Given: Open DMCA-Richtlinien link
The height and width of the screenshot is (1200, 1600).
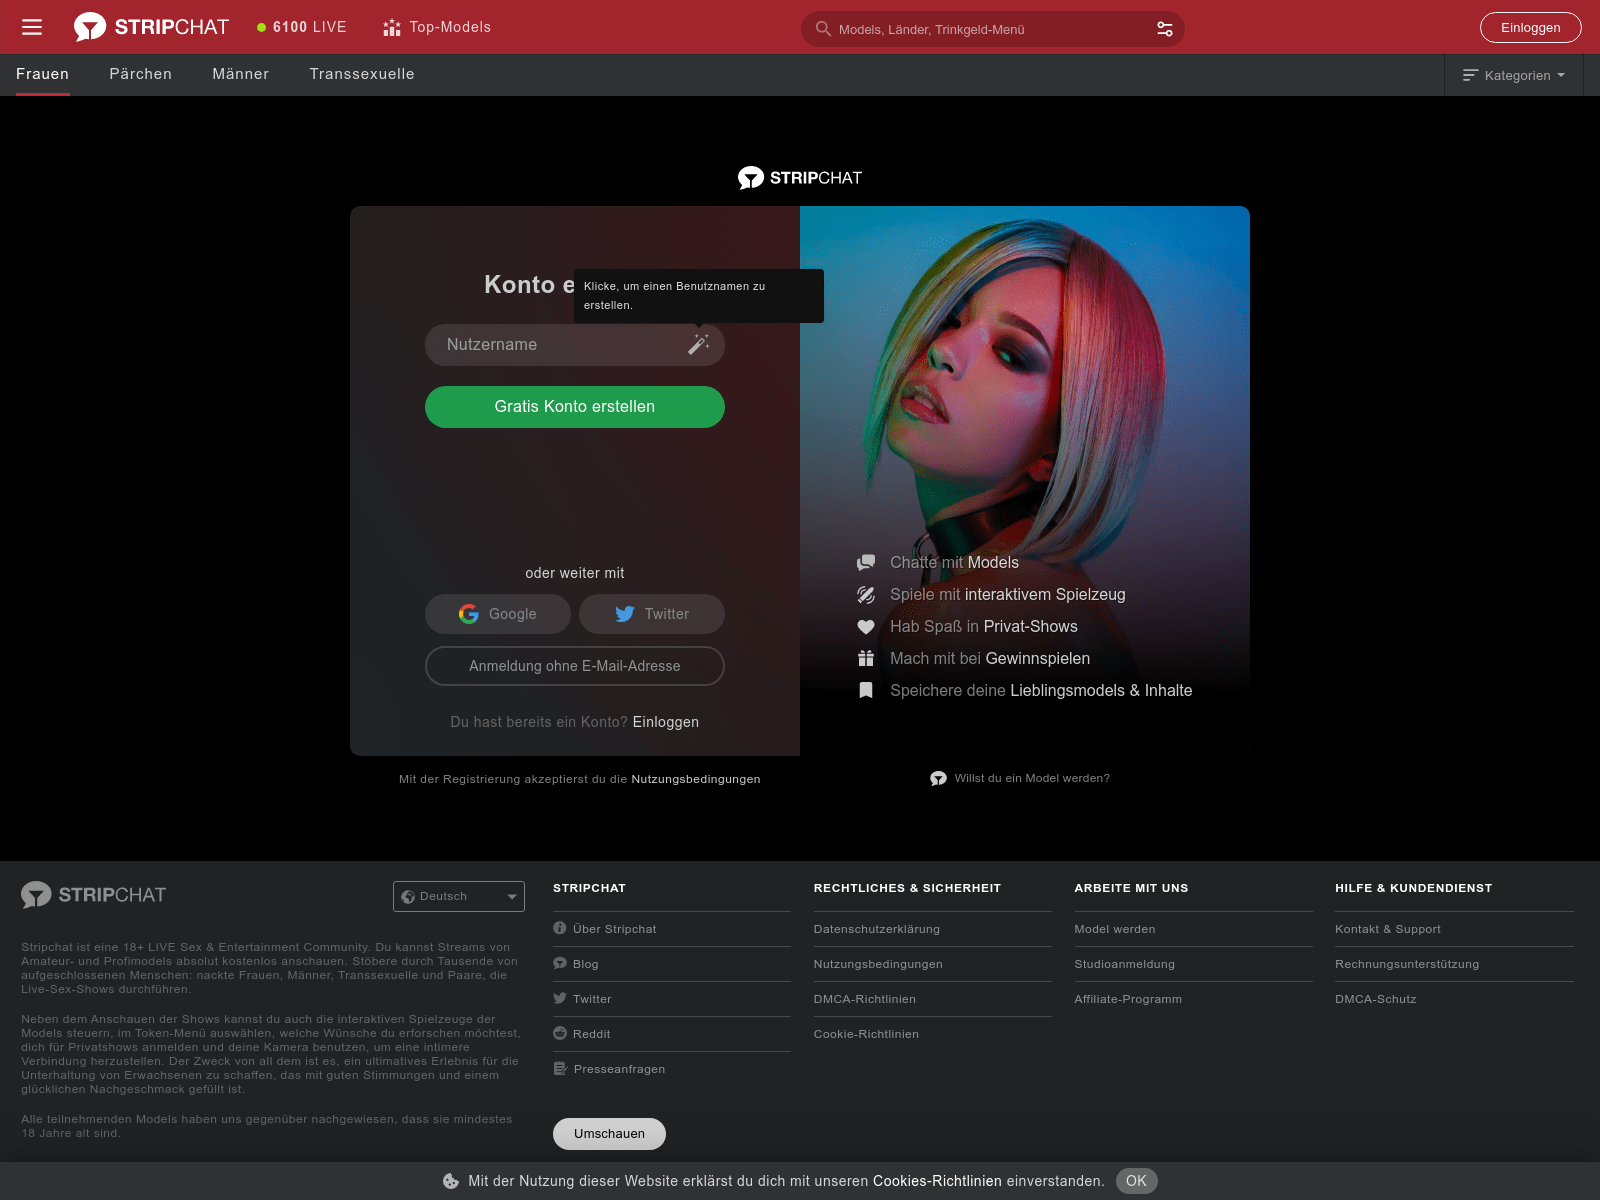Looking at the screenshot, I should click(865, 999).
